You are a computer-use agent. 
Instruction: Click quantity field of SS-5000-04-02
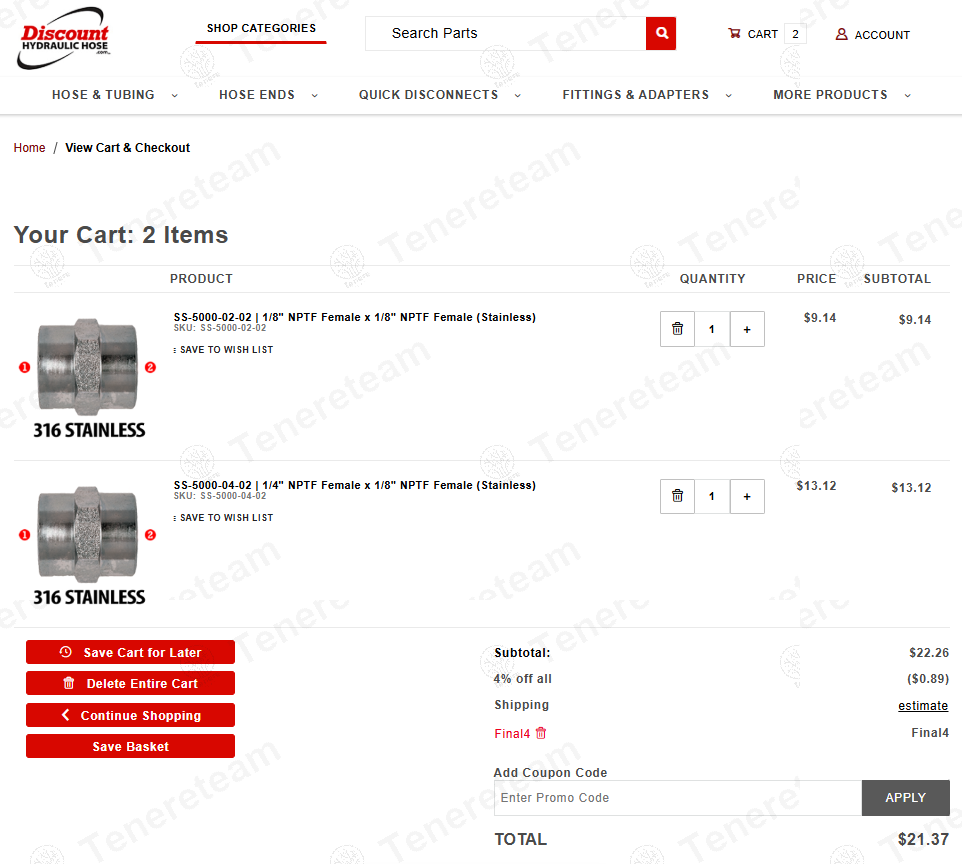click(x=712, y=496)
